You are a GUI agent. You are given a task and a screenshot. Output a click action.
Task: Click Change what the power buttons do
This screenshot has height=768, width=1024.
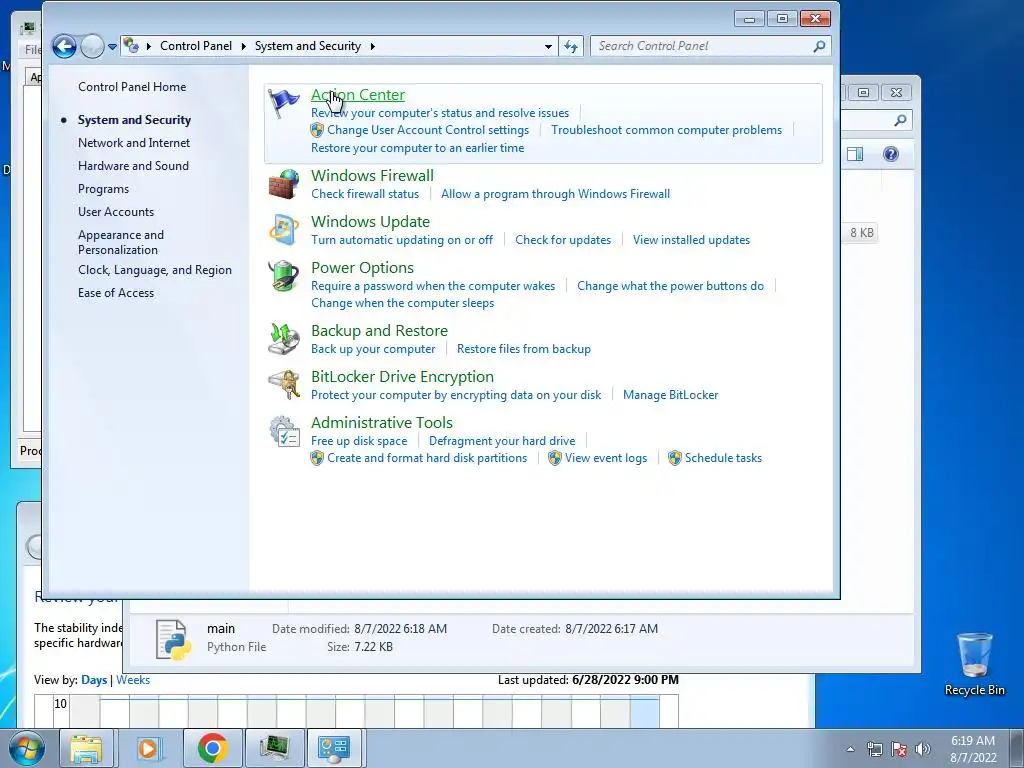coord(670,285)
